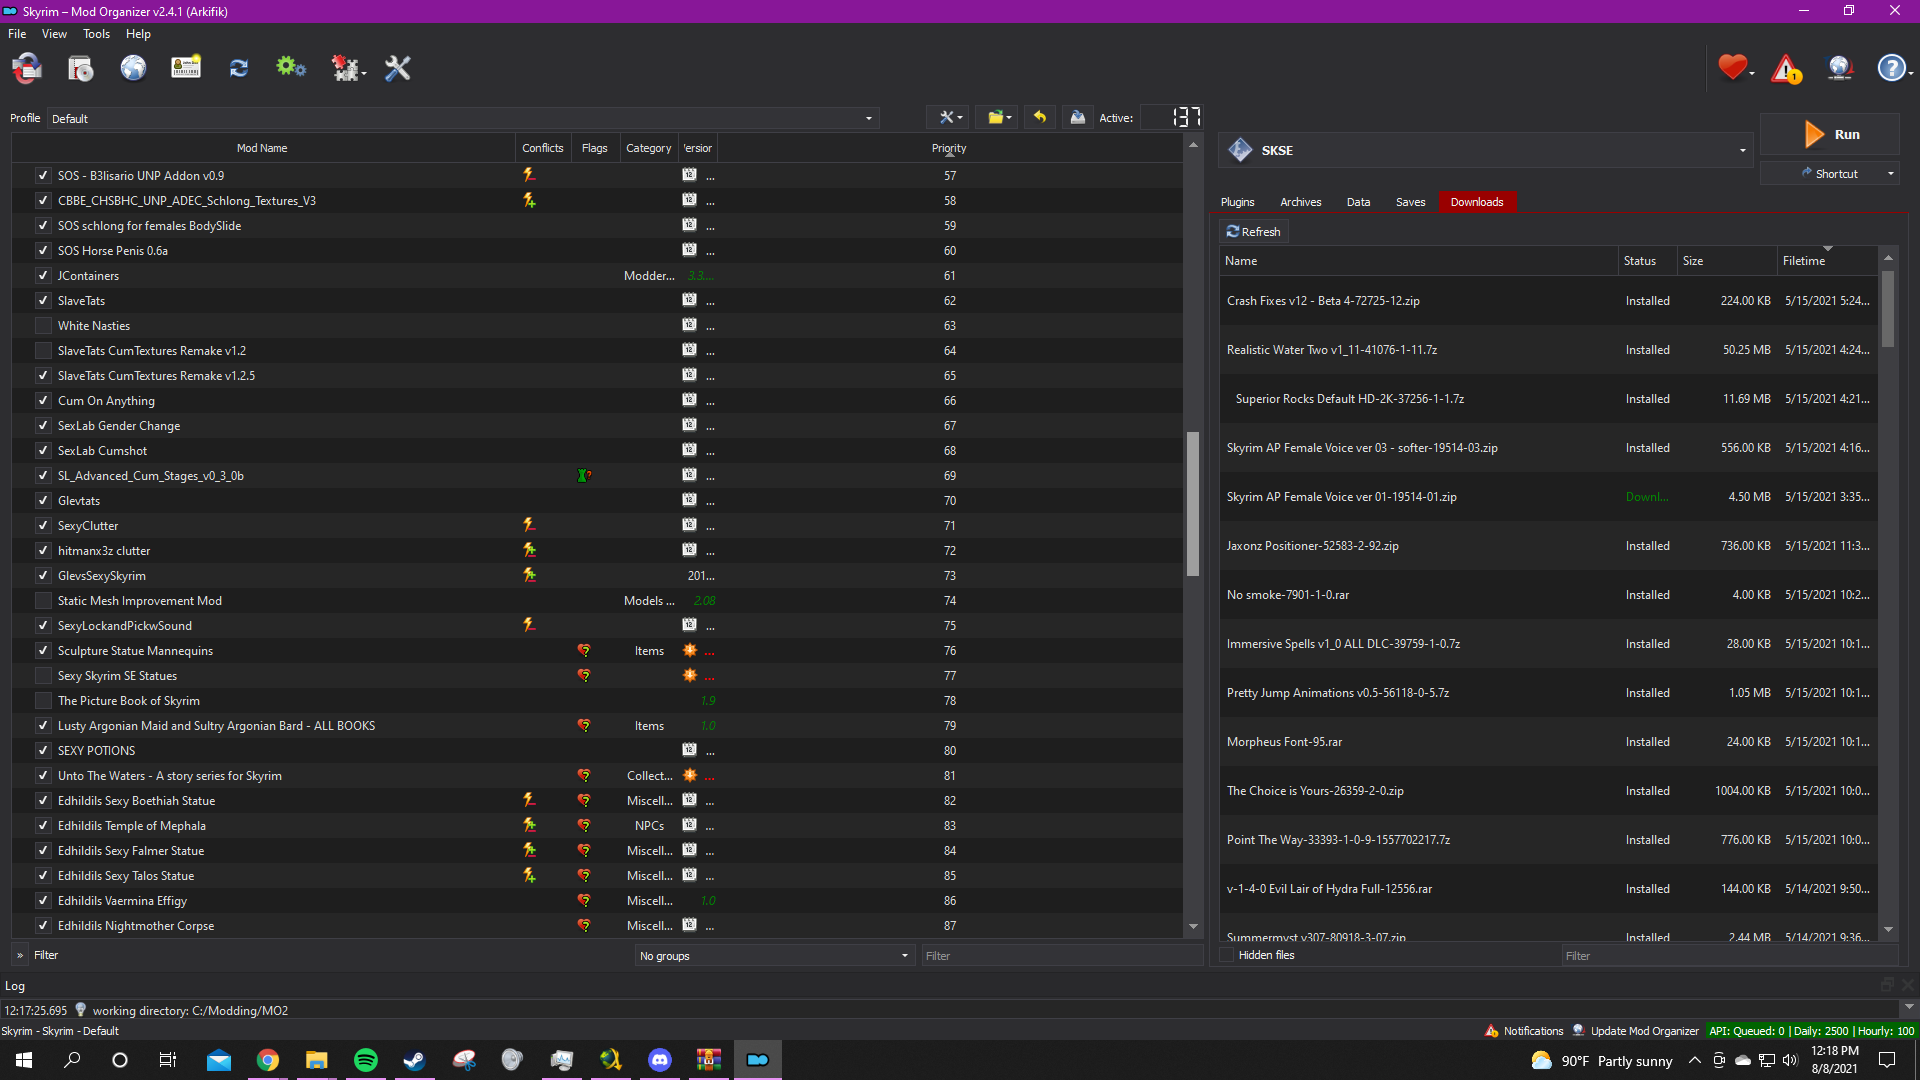Open the View menu
This screenshot has height=1080, width=1920.
pyautogui.click(x=54, y=34)
